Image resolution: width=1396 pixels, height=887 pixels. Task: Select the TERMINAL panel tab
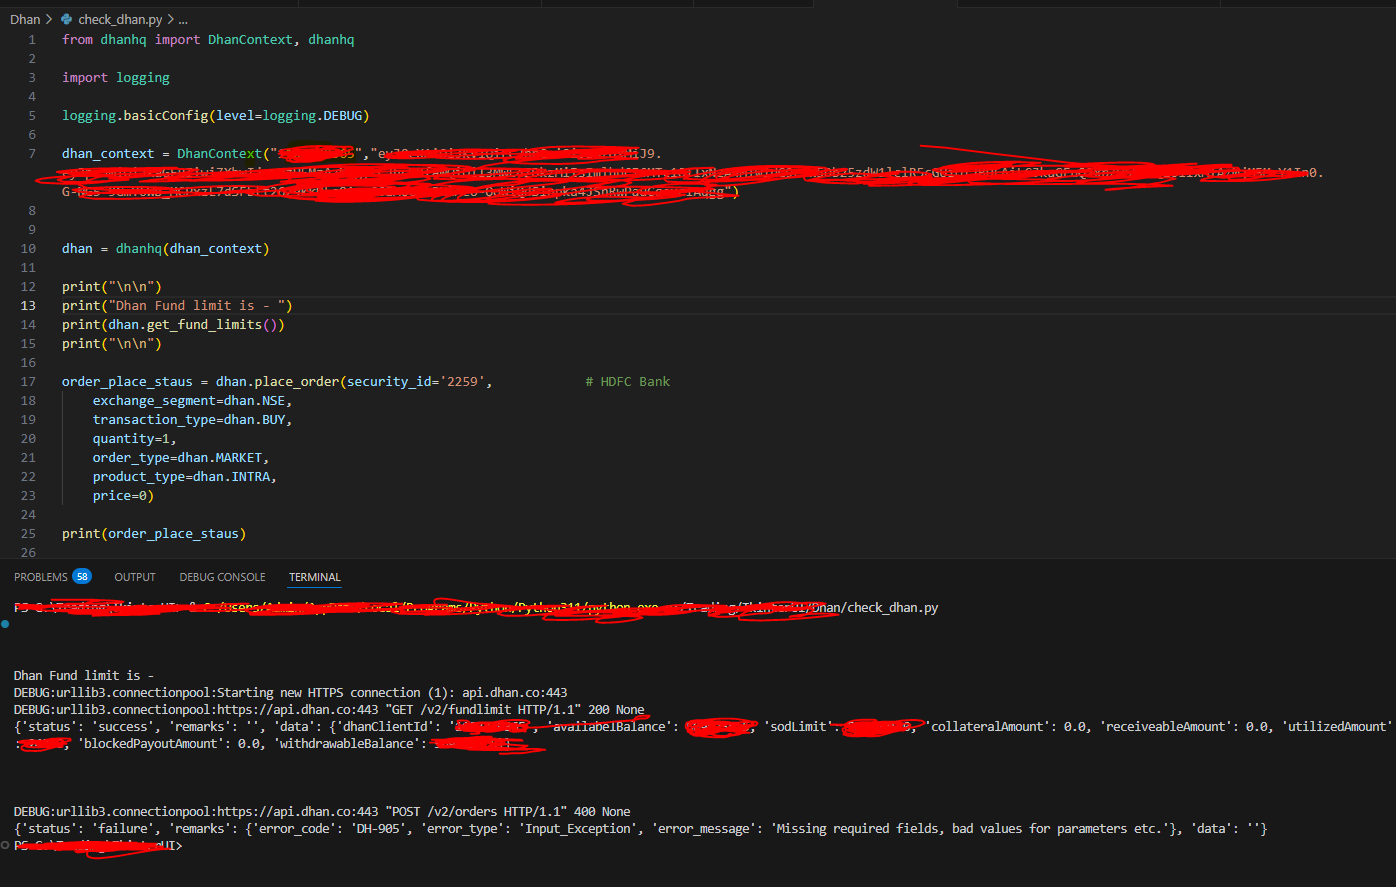point(315,577)
